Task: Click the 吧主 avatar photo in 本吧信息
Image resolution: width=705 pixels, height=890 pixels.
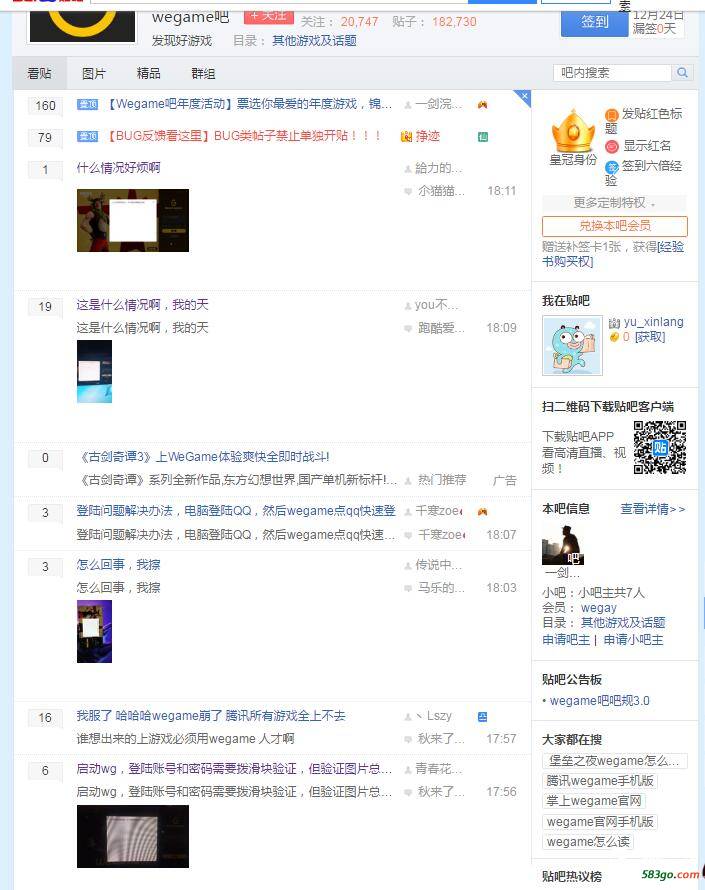Action: (x=563, y=544)
